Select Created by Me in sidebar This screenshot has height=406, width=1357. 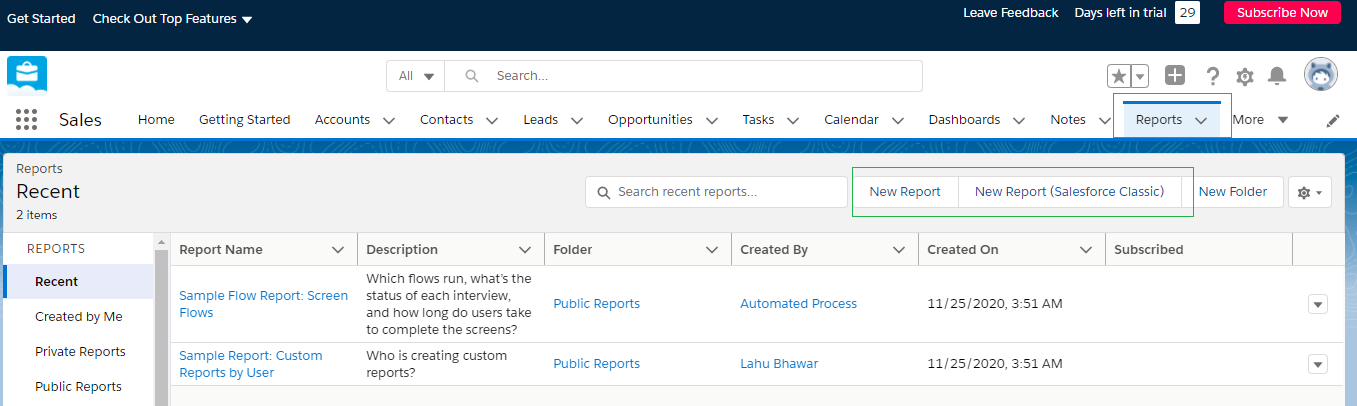coord(79,316)
